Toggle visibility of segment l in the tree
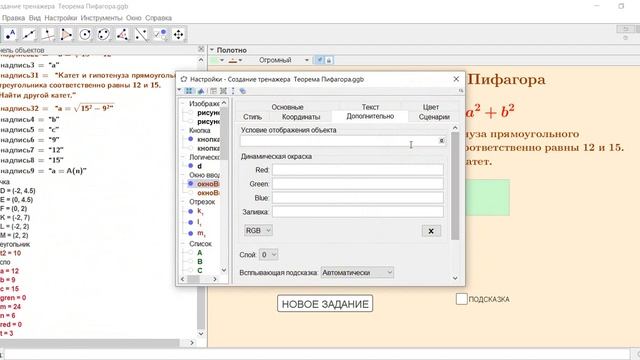 tap(190, 222)
